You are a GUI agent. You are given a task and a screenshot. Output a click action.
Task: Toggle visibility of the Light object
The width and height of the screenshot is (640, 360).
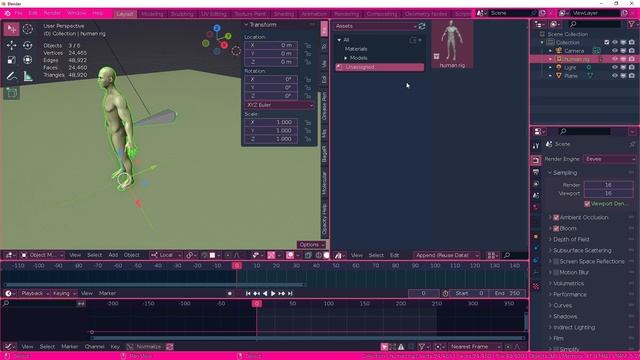point(615,67)
